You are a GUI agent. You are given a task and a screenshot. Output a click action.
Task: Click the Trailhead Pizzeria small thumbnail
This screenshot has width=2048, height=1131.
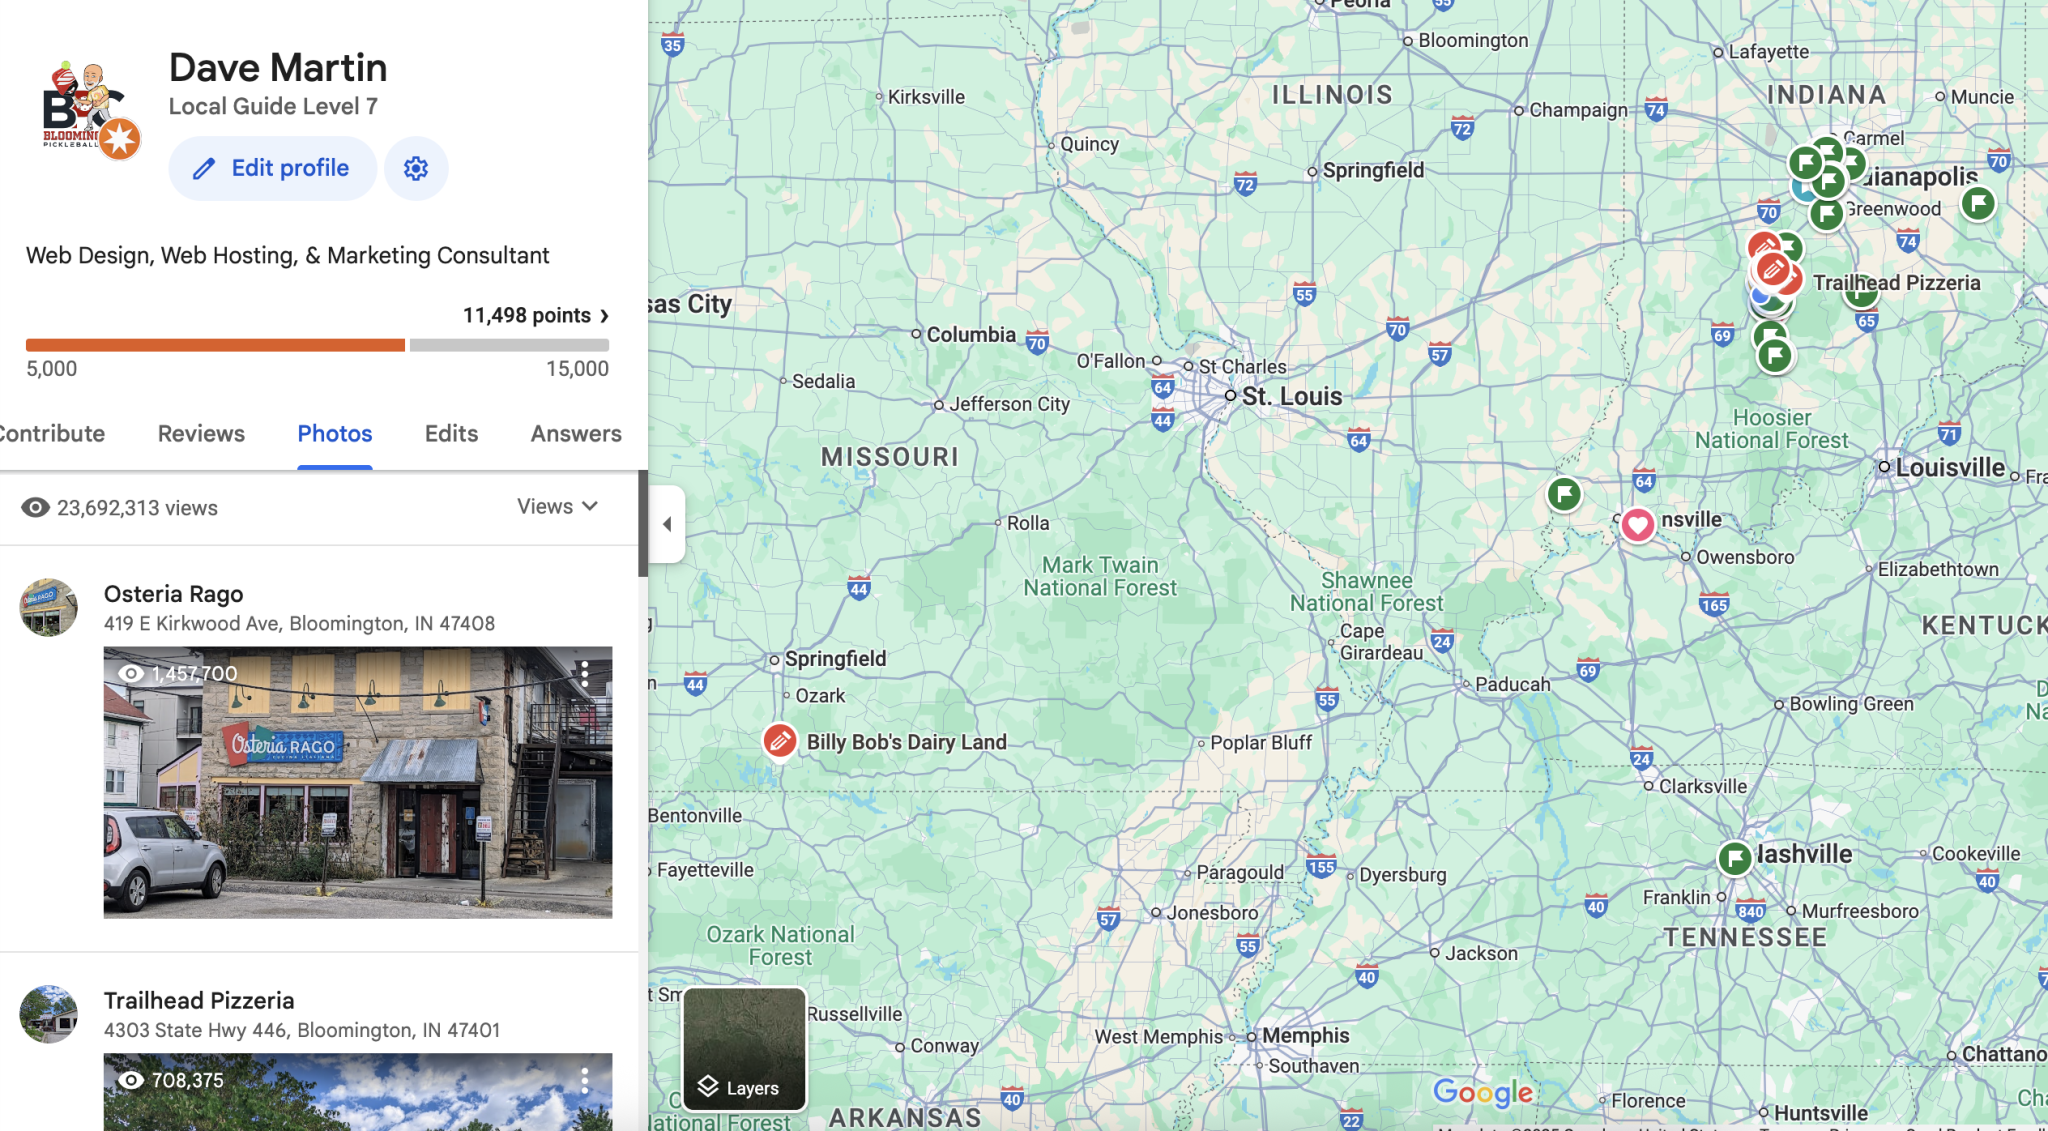(x=48, y=1014)
